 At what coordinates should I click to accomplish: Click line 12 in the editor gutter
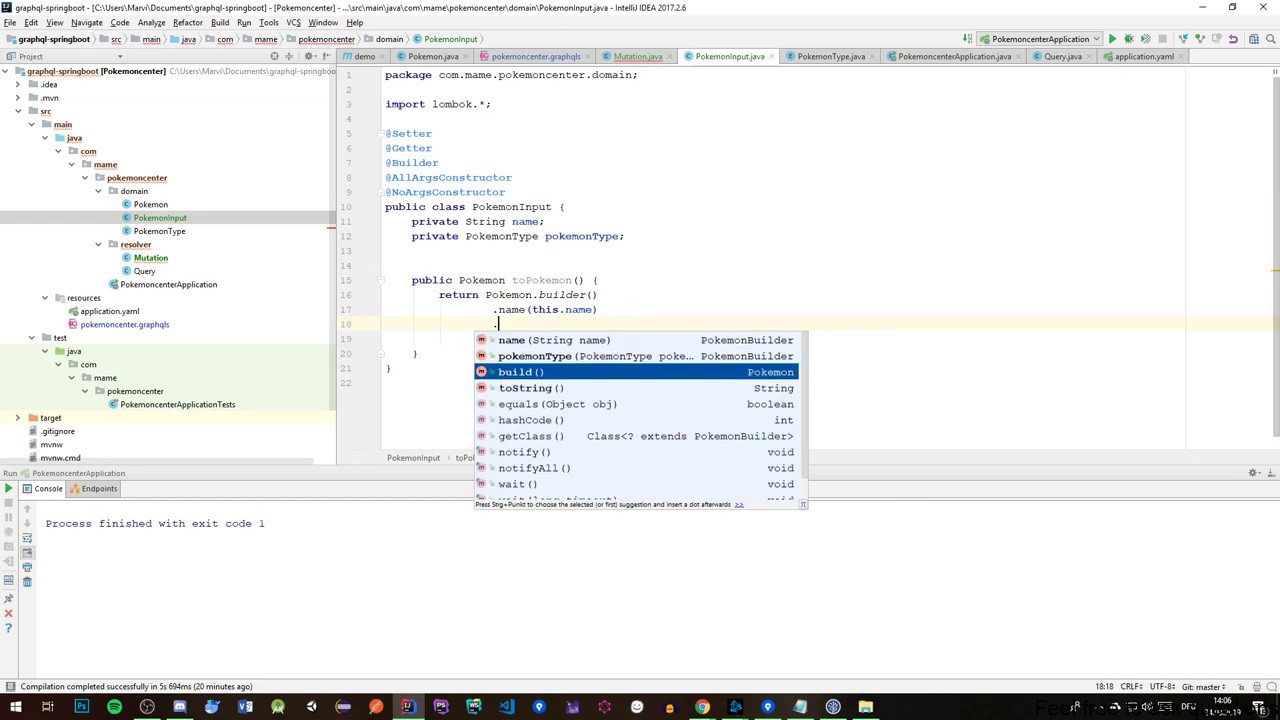[345, 236]
